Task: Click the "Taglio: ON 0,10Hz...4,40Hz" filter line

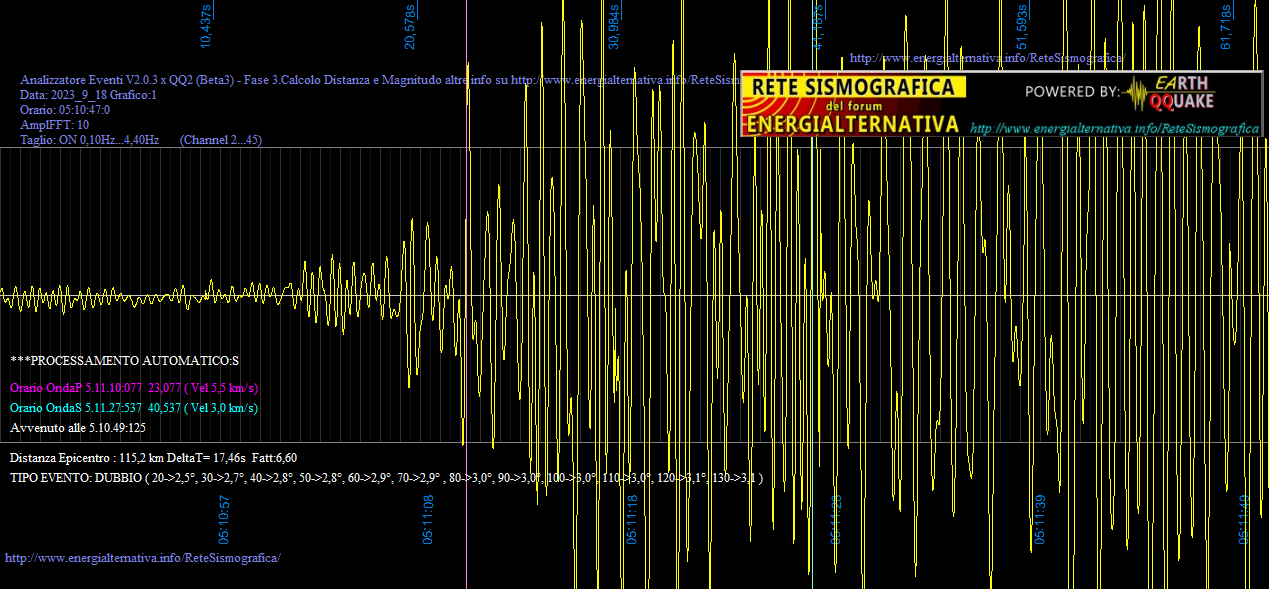Action: [90, 140]
